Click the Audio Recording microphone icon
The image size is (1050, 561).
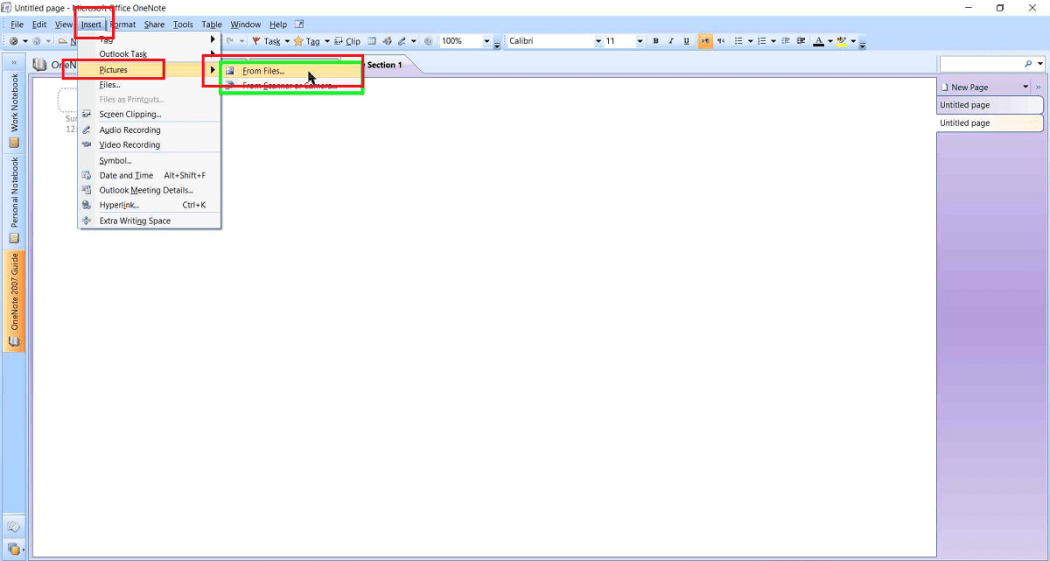click(x=86, y=130)
